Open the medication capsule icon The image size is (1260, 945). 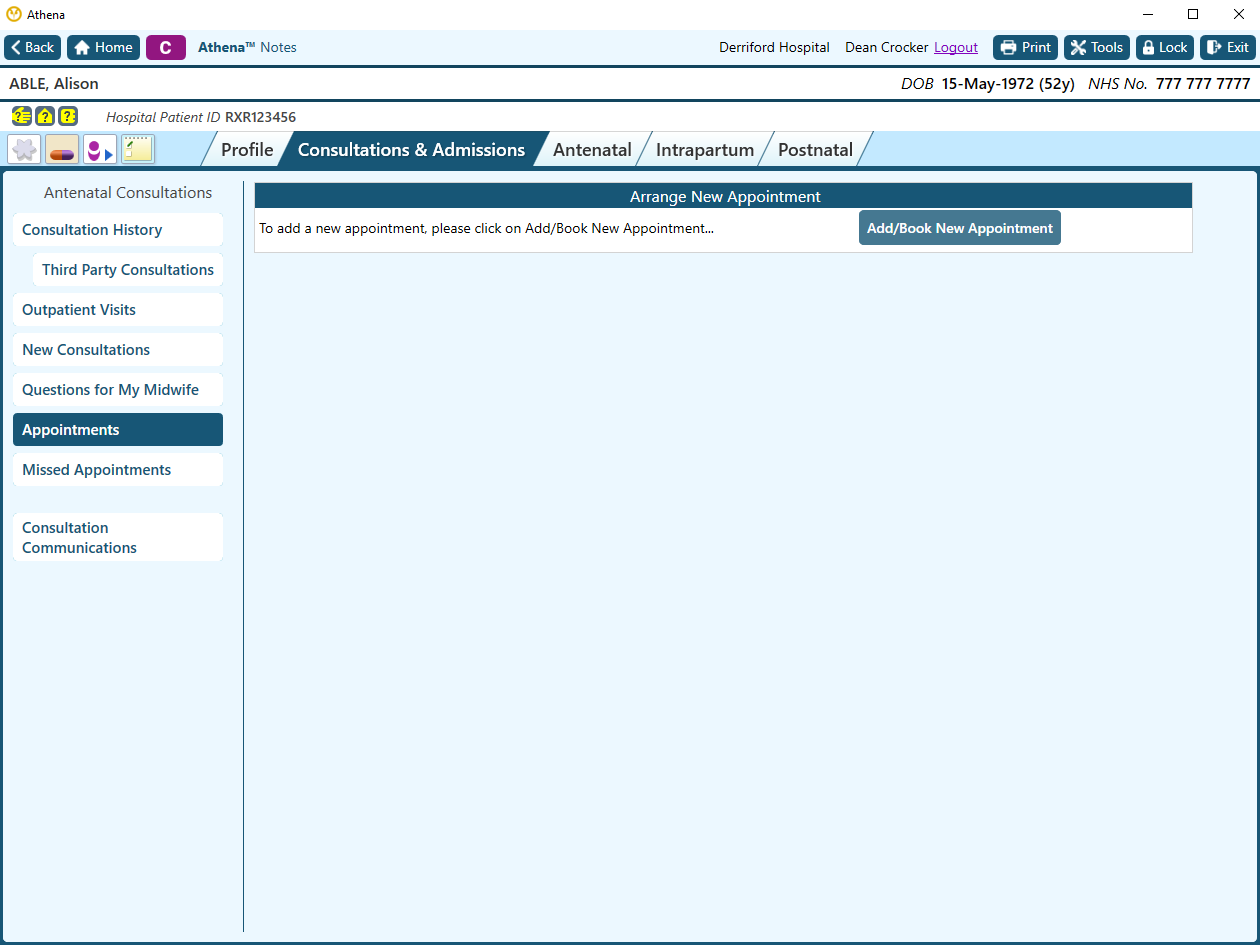pos(62,149)
